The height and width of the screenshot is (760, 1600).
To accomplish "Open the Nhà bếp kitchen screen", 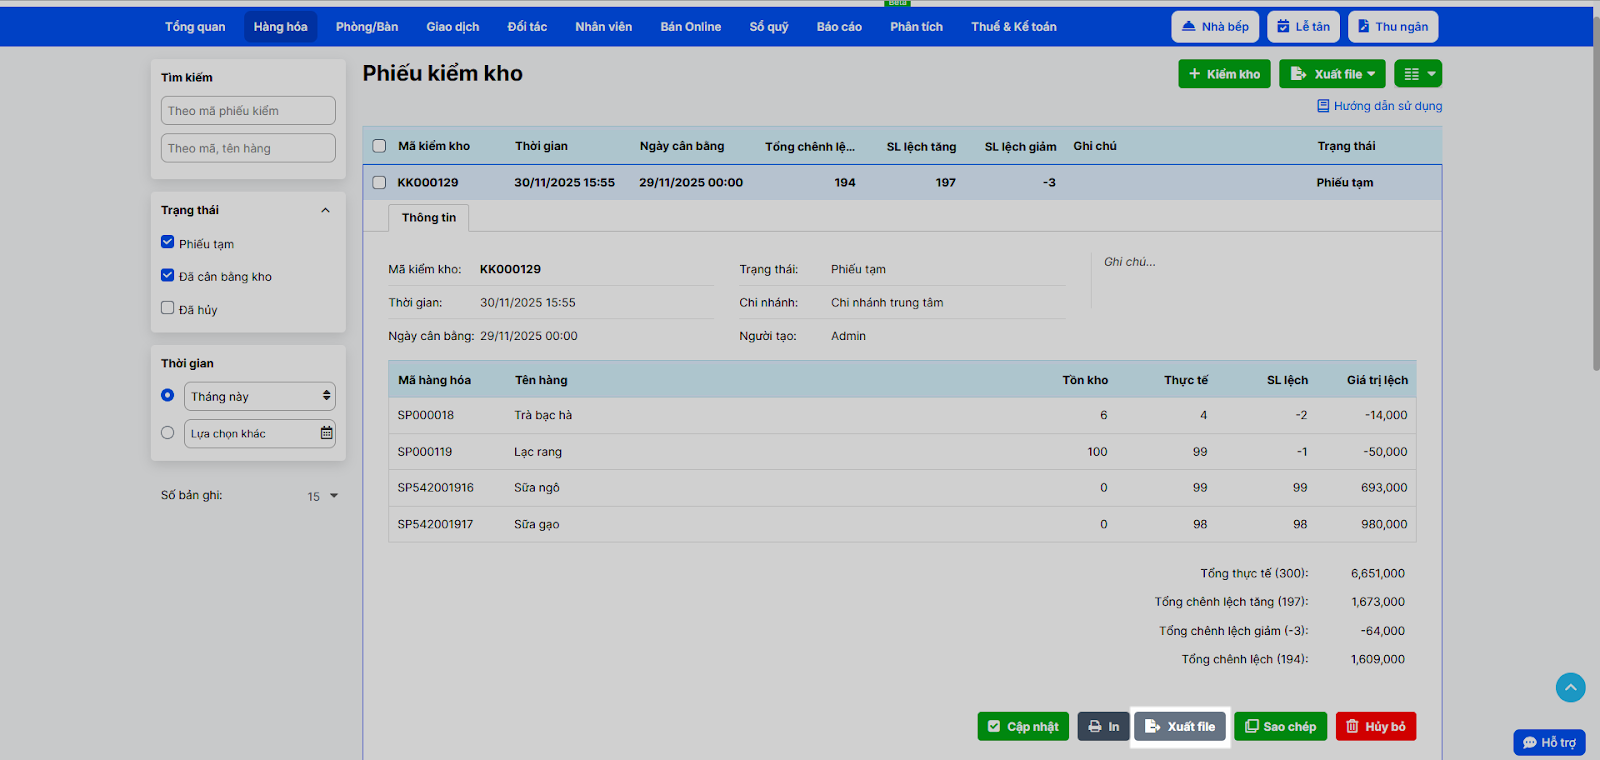I will click(1215, 27).
